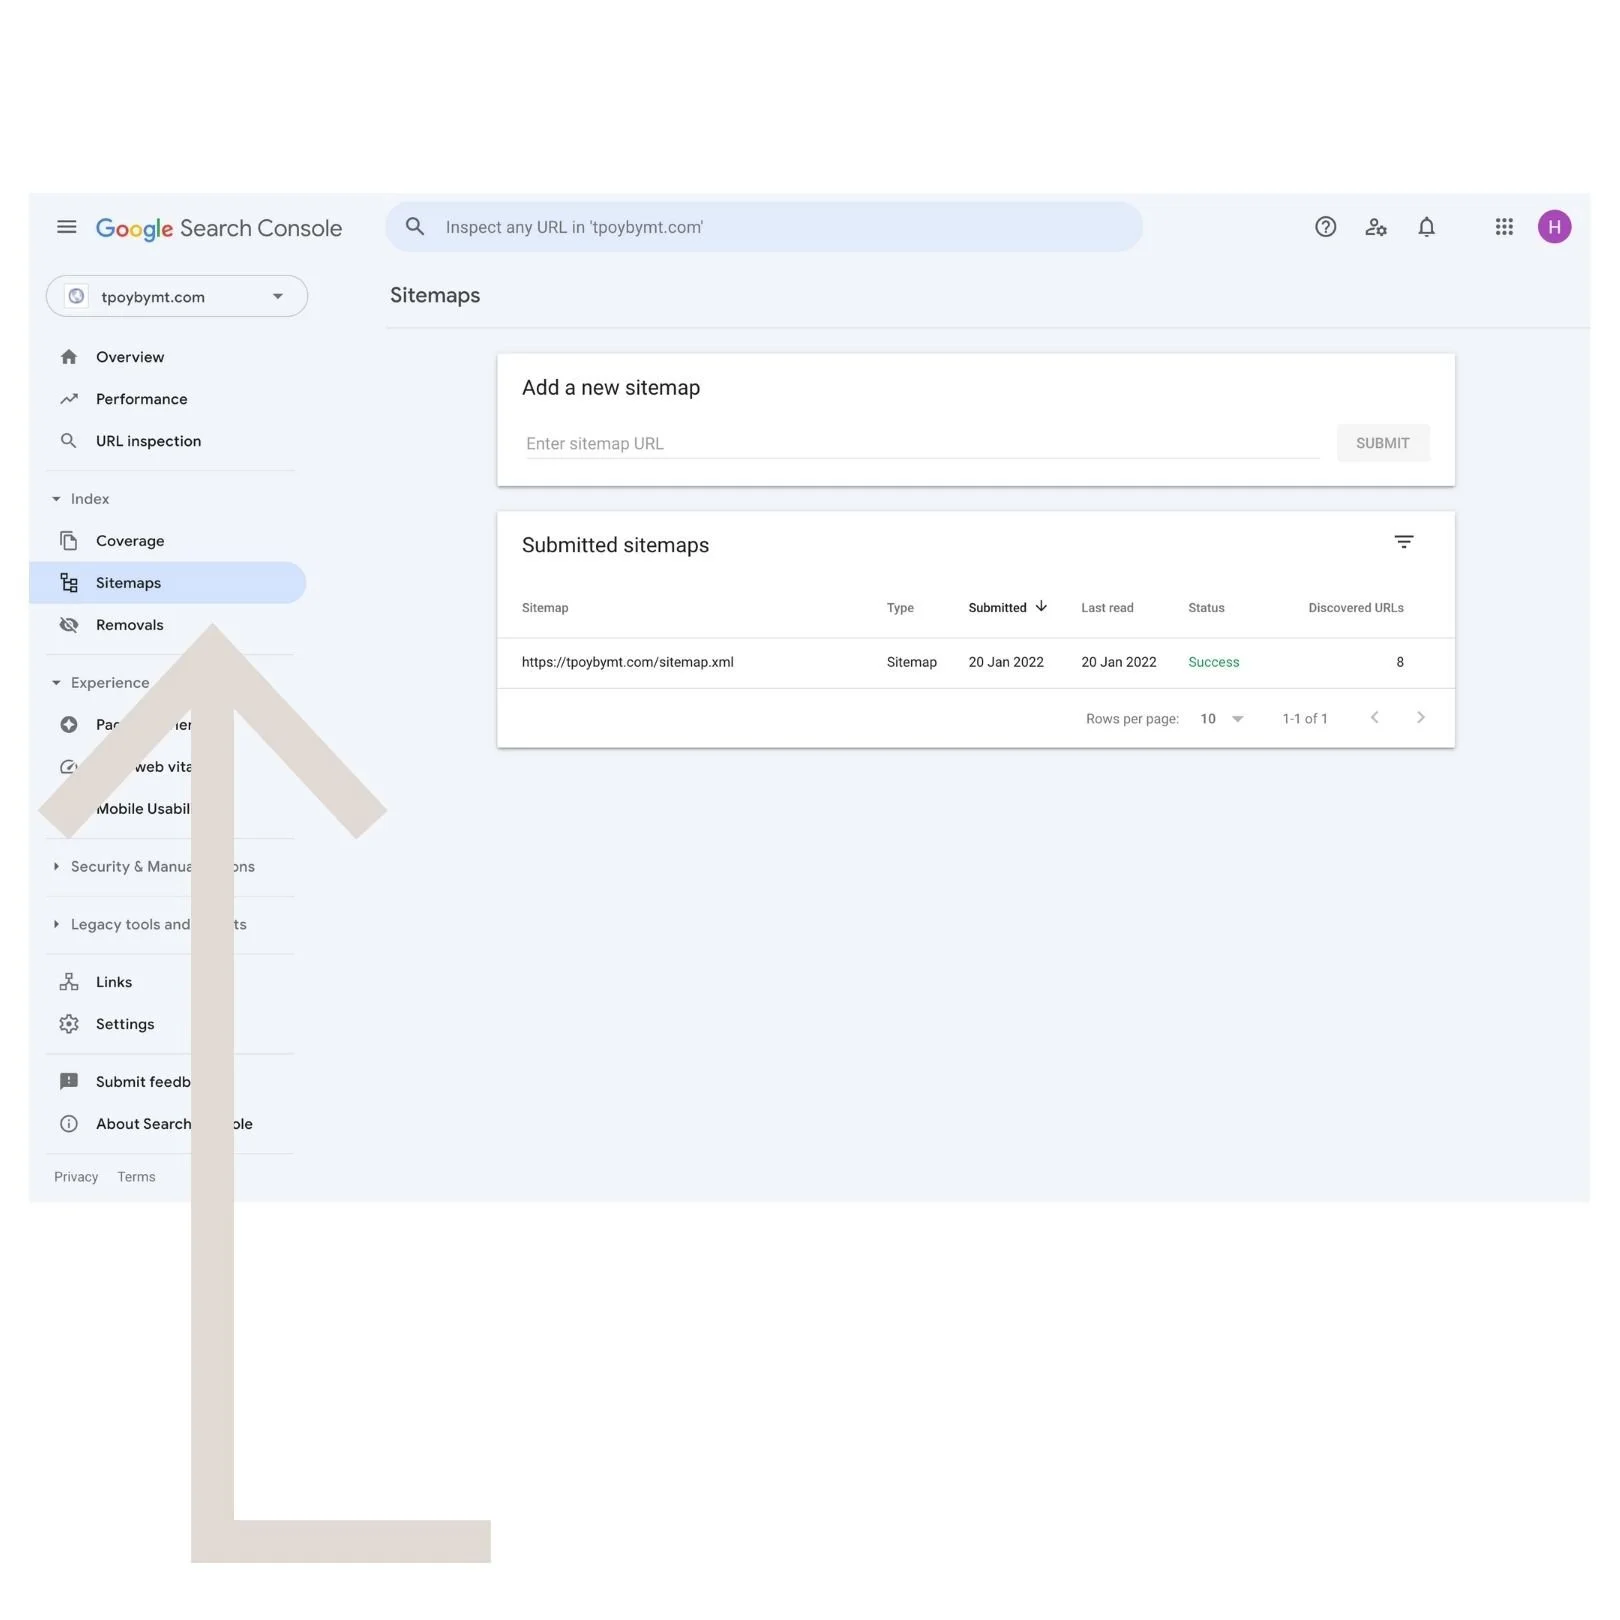Click the About info circle icon

pyautogui.click(x=69, y=1124)
